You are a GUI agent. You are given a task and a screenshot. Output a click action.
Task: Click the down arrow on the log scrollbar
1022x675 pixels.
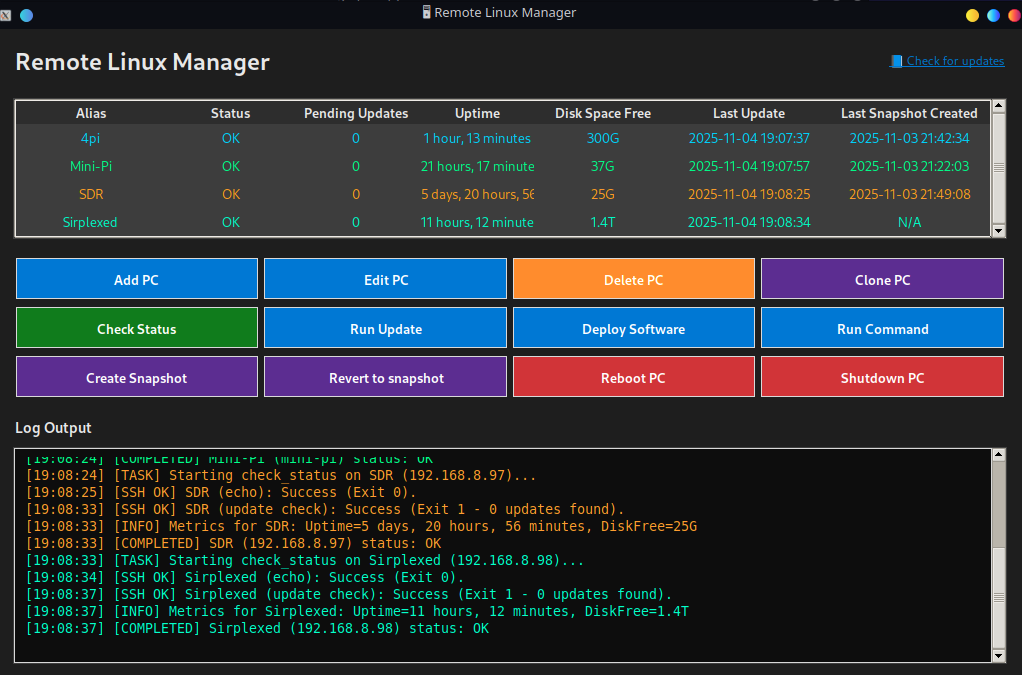point(998,657)
